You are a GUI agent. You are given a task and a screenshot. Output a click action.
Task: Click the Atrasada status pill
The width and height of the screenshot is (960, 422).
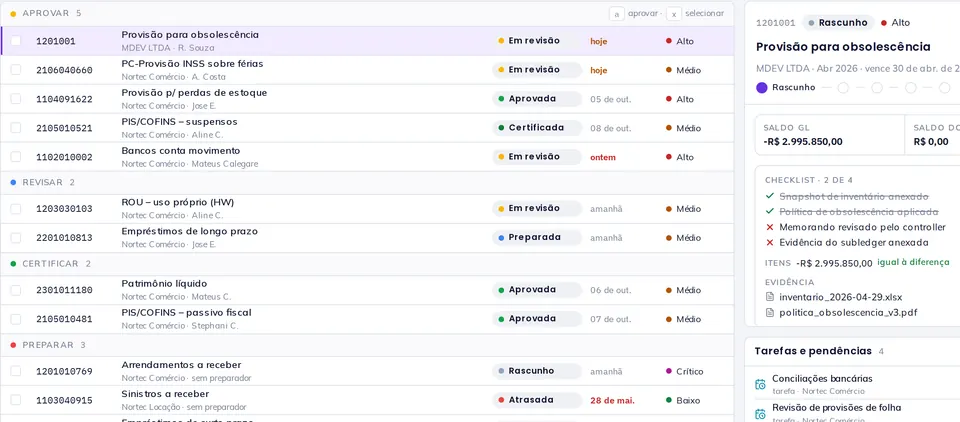pyautogui.click(x=536, y=400)
